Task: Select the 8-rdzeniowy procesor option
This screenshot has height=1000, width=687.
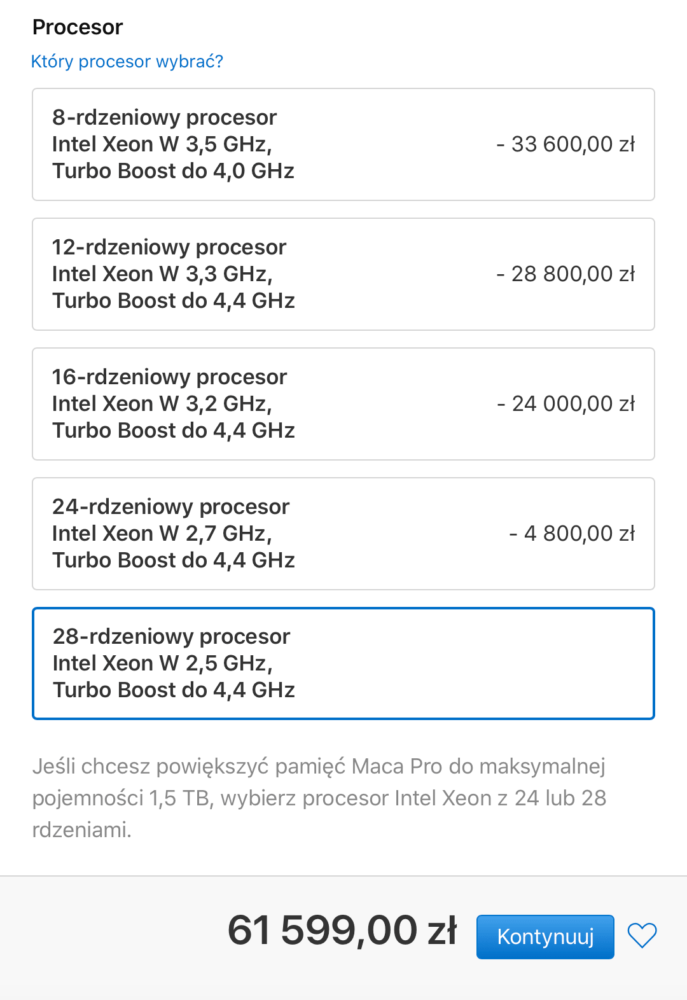Action: coord(343,145)
